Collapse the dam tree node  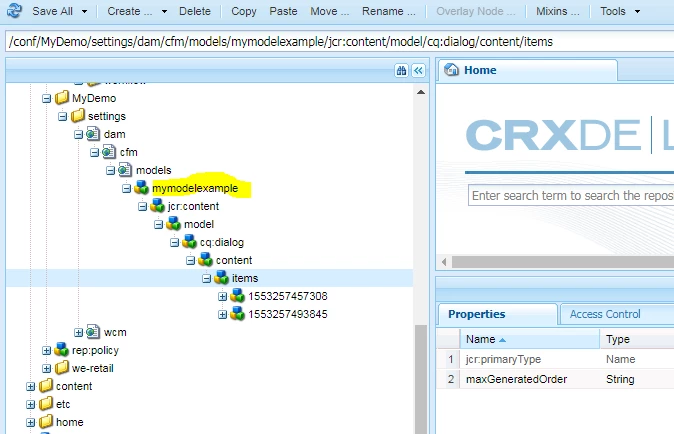click(x=78, y=135)
